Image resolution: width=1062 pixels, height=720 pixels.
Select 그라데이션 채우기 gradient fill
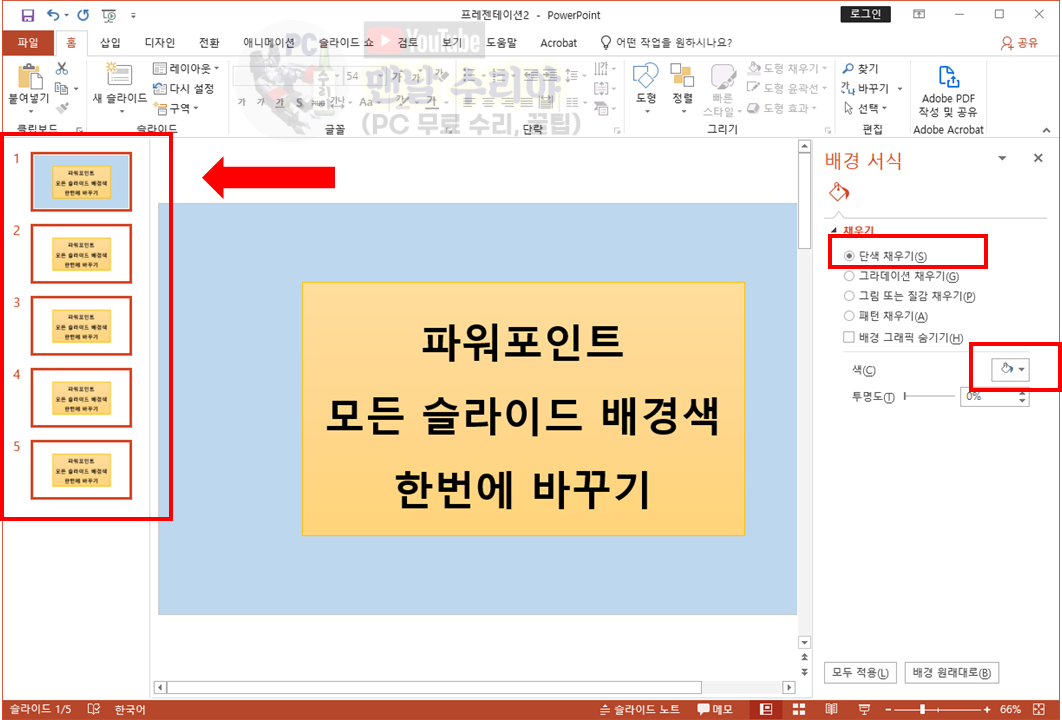tap(901, 276)
